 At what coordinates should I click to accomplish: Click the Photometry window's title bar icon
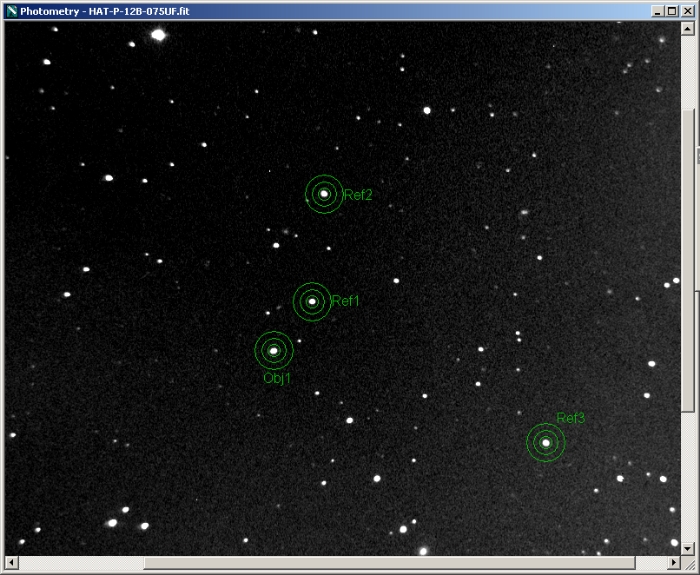11,10
